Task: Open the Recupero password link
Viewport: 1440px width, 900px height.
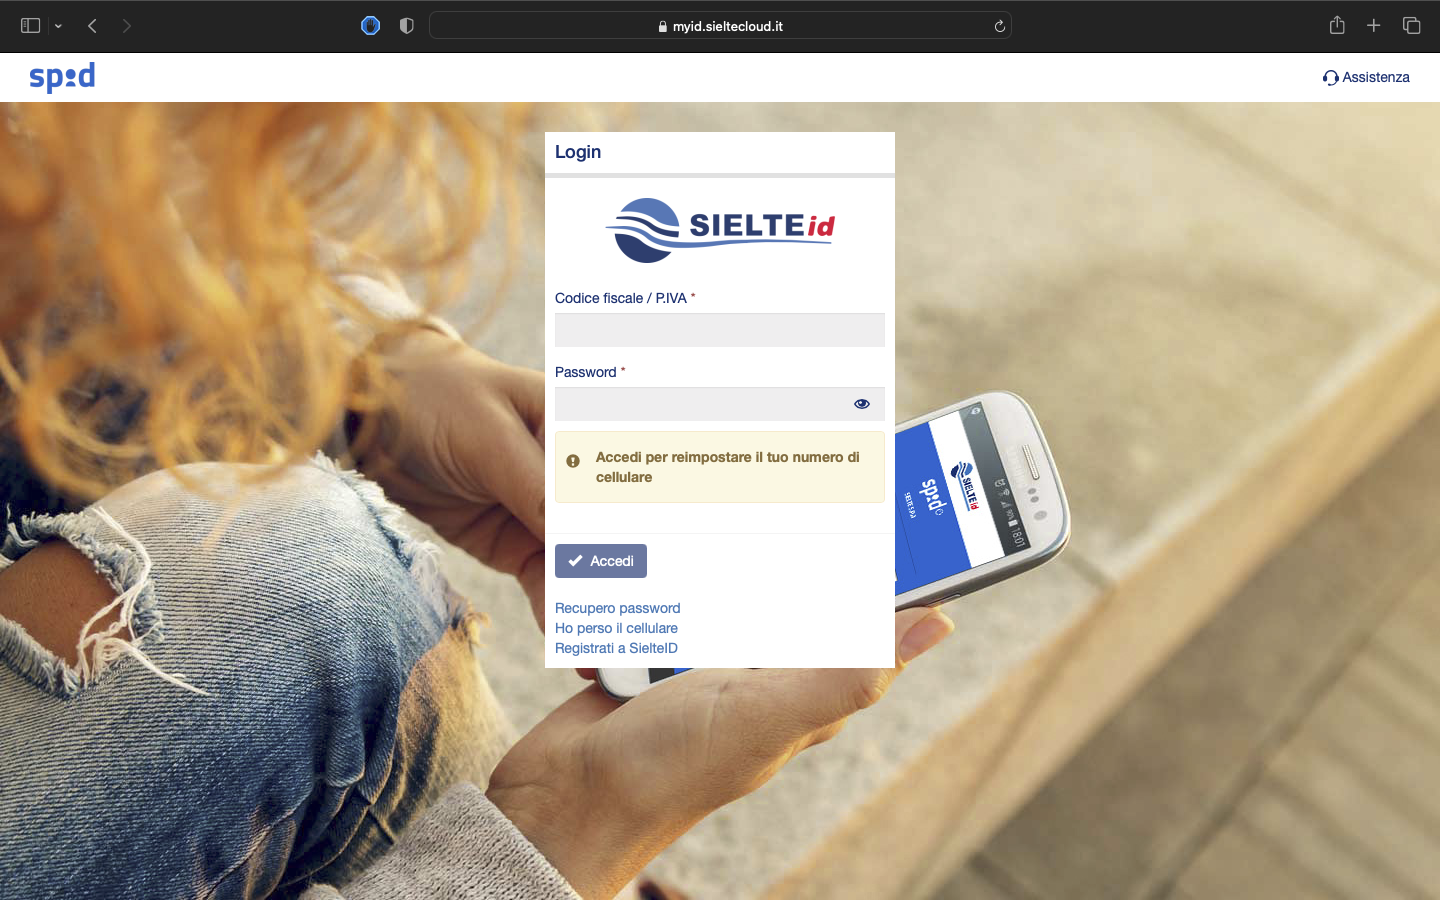Action: pos(617,608)
